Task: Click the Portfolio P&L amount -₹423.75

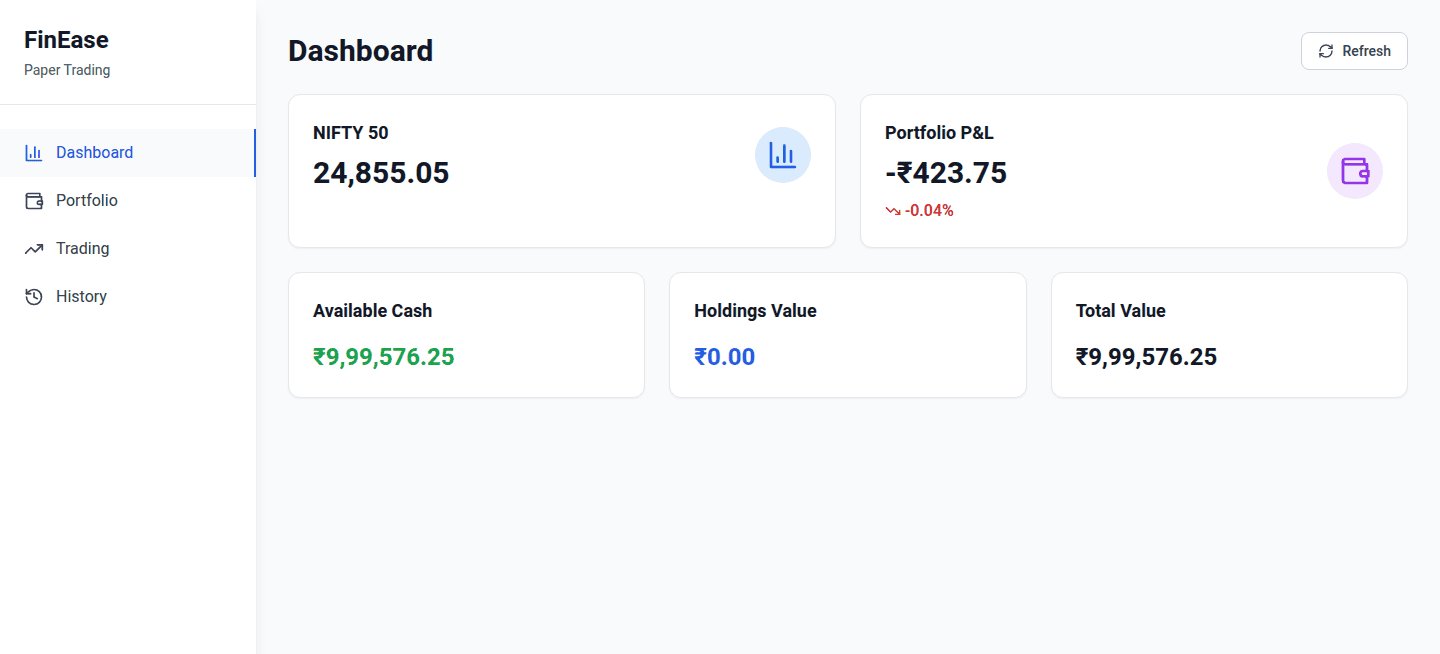Action: (x=946, y=173)
